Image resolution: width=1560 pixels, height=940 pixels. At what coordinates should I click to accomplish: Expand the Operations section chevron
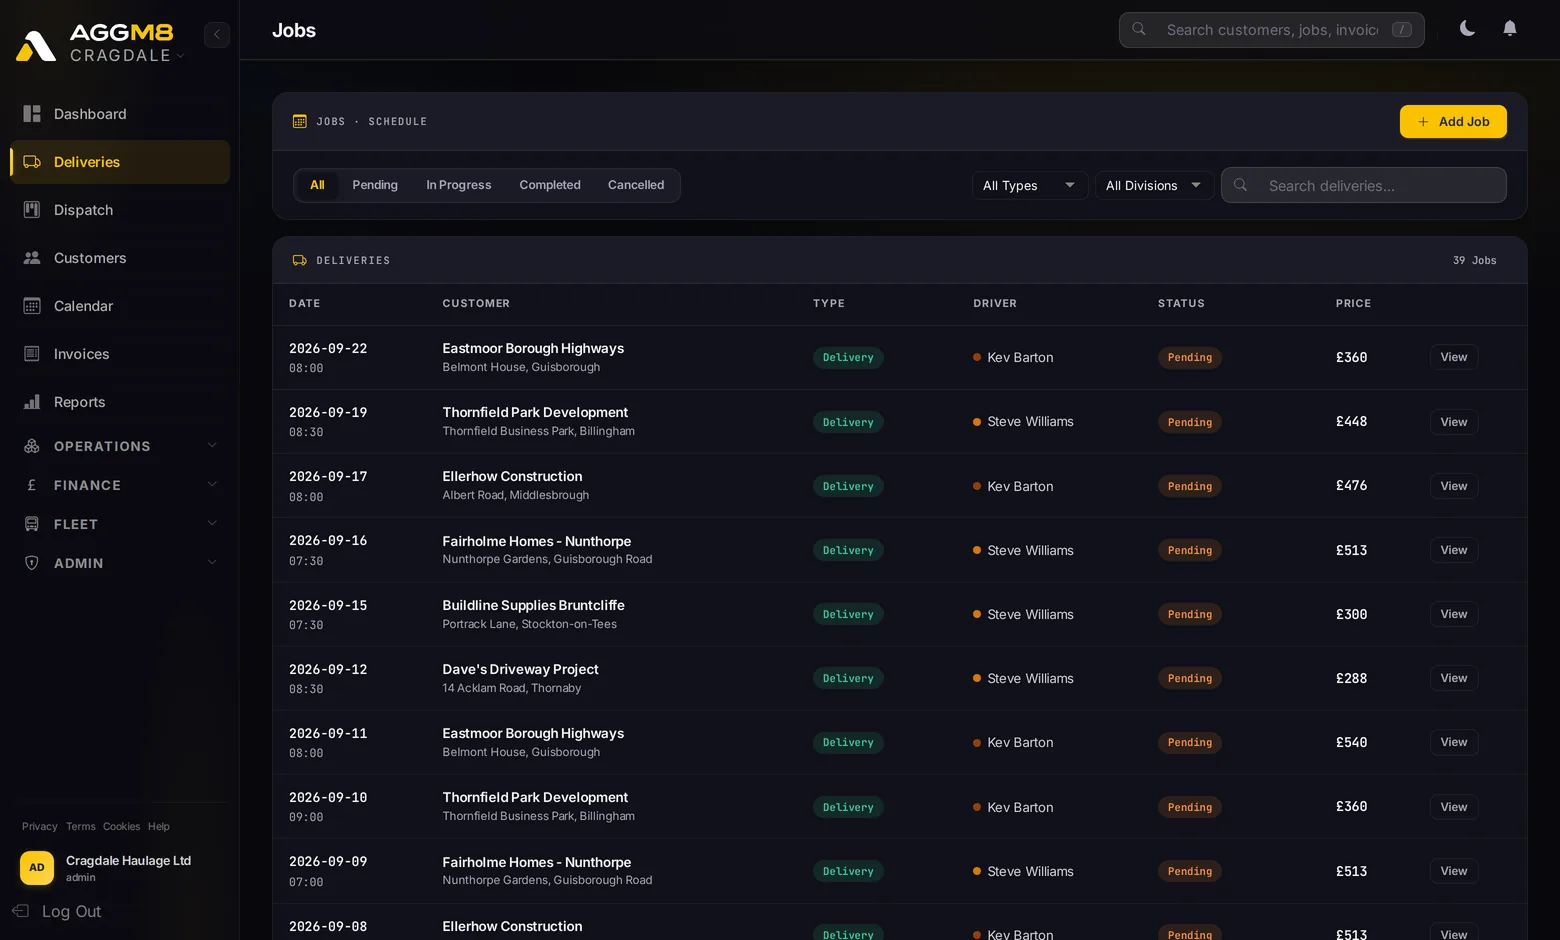pyautogui.click(x=212, y=446)
